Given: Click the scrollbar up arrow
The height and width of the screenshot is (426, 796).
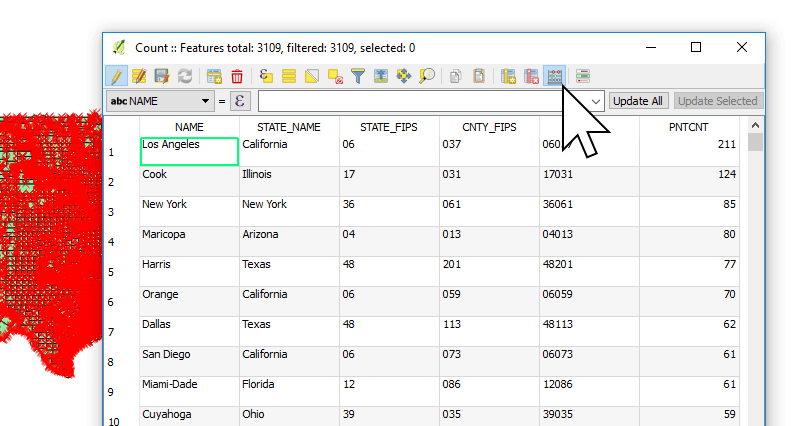Looking at the screenshot, I should point(755,125).
